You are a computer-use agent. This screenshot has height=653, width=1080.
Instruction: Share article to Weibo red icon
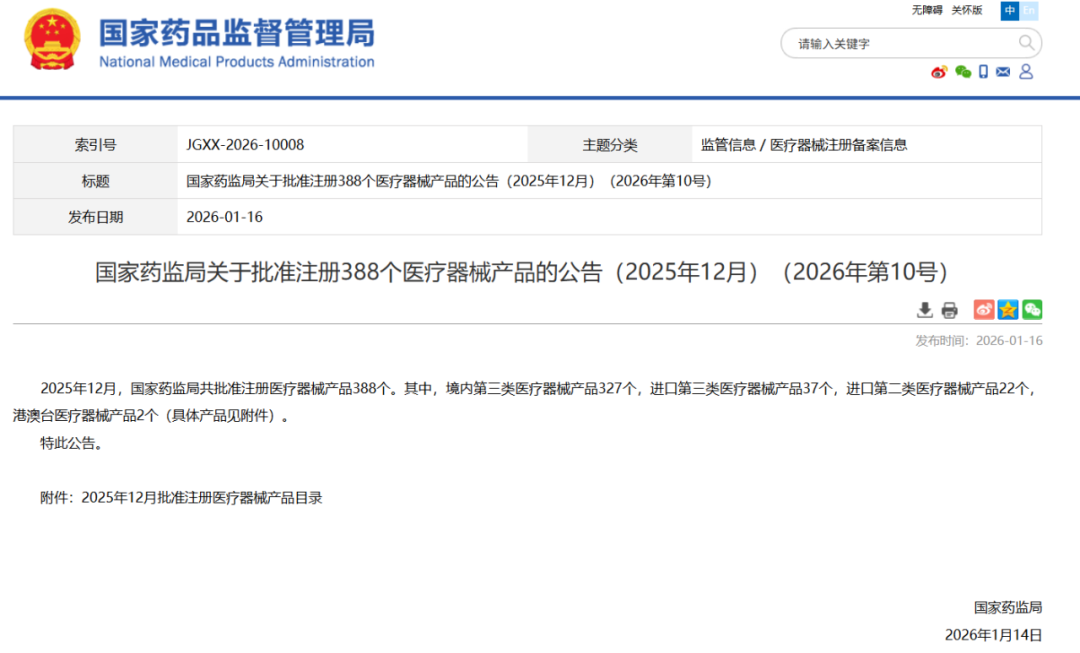click(x=983, y=310)
